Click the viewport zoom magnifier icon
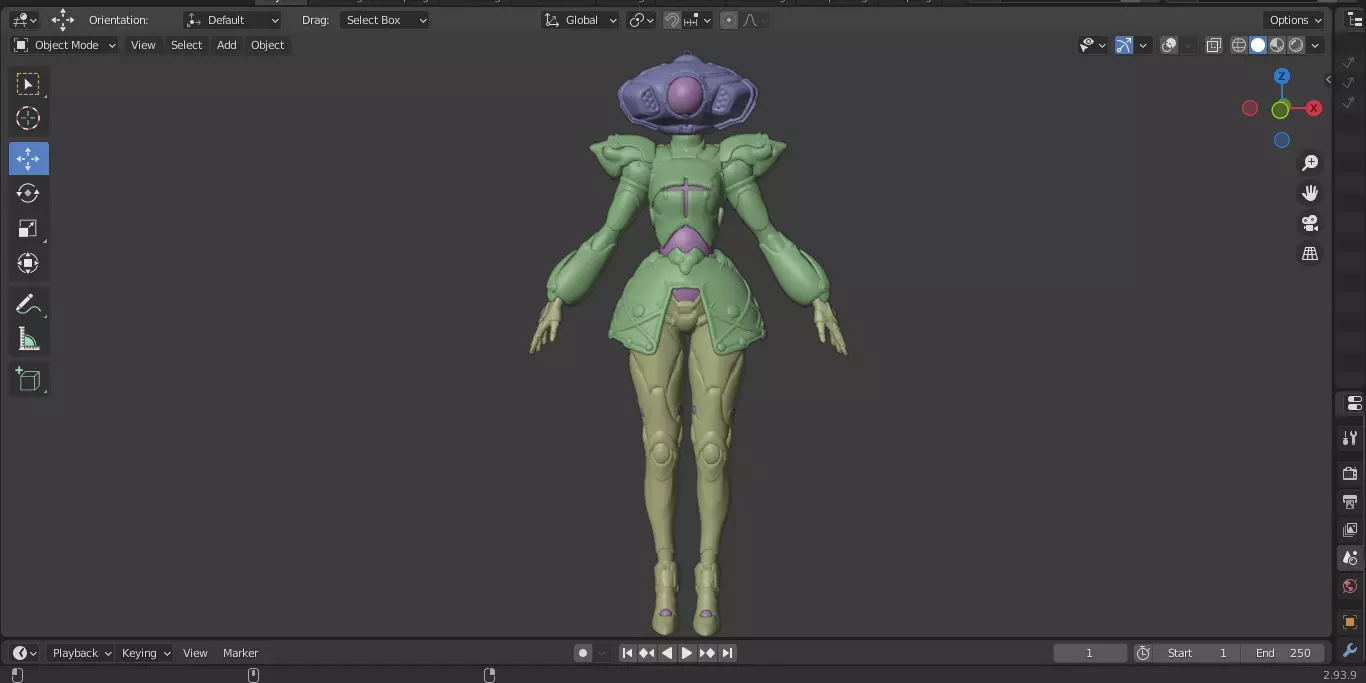The height and width of the screenshot is (683, 1366). [1310, 163]
